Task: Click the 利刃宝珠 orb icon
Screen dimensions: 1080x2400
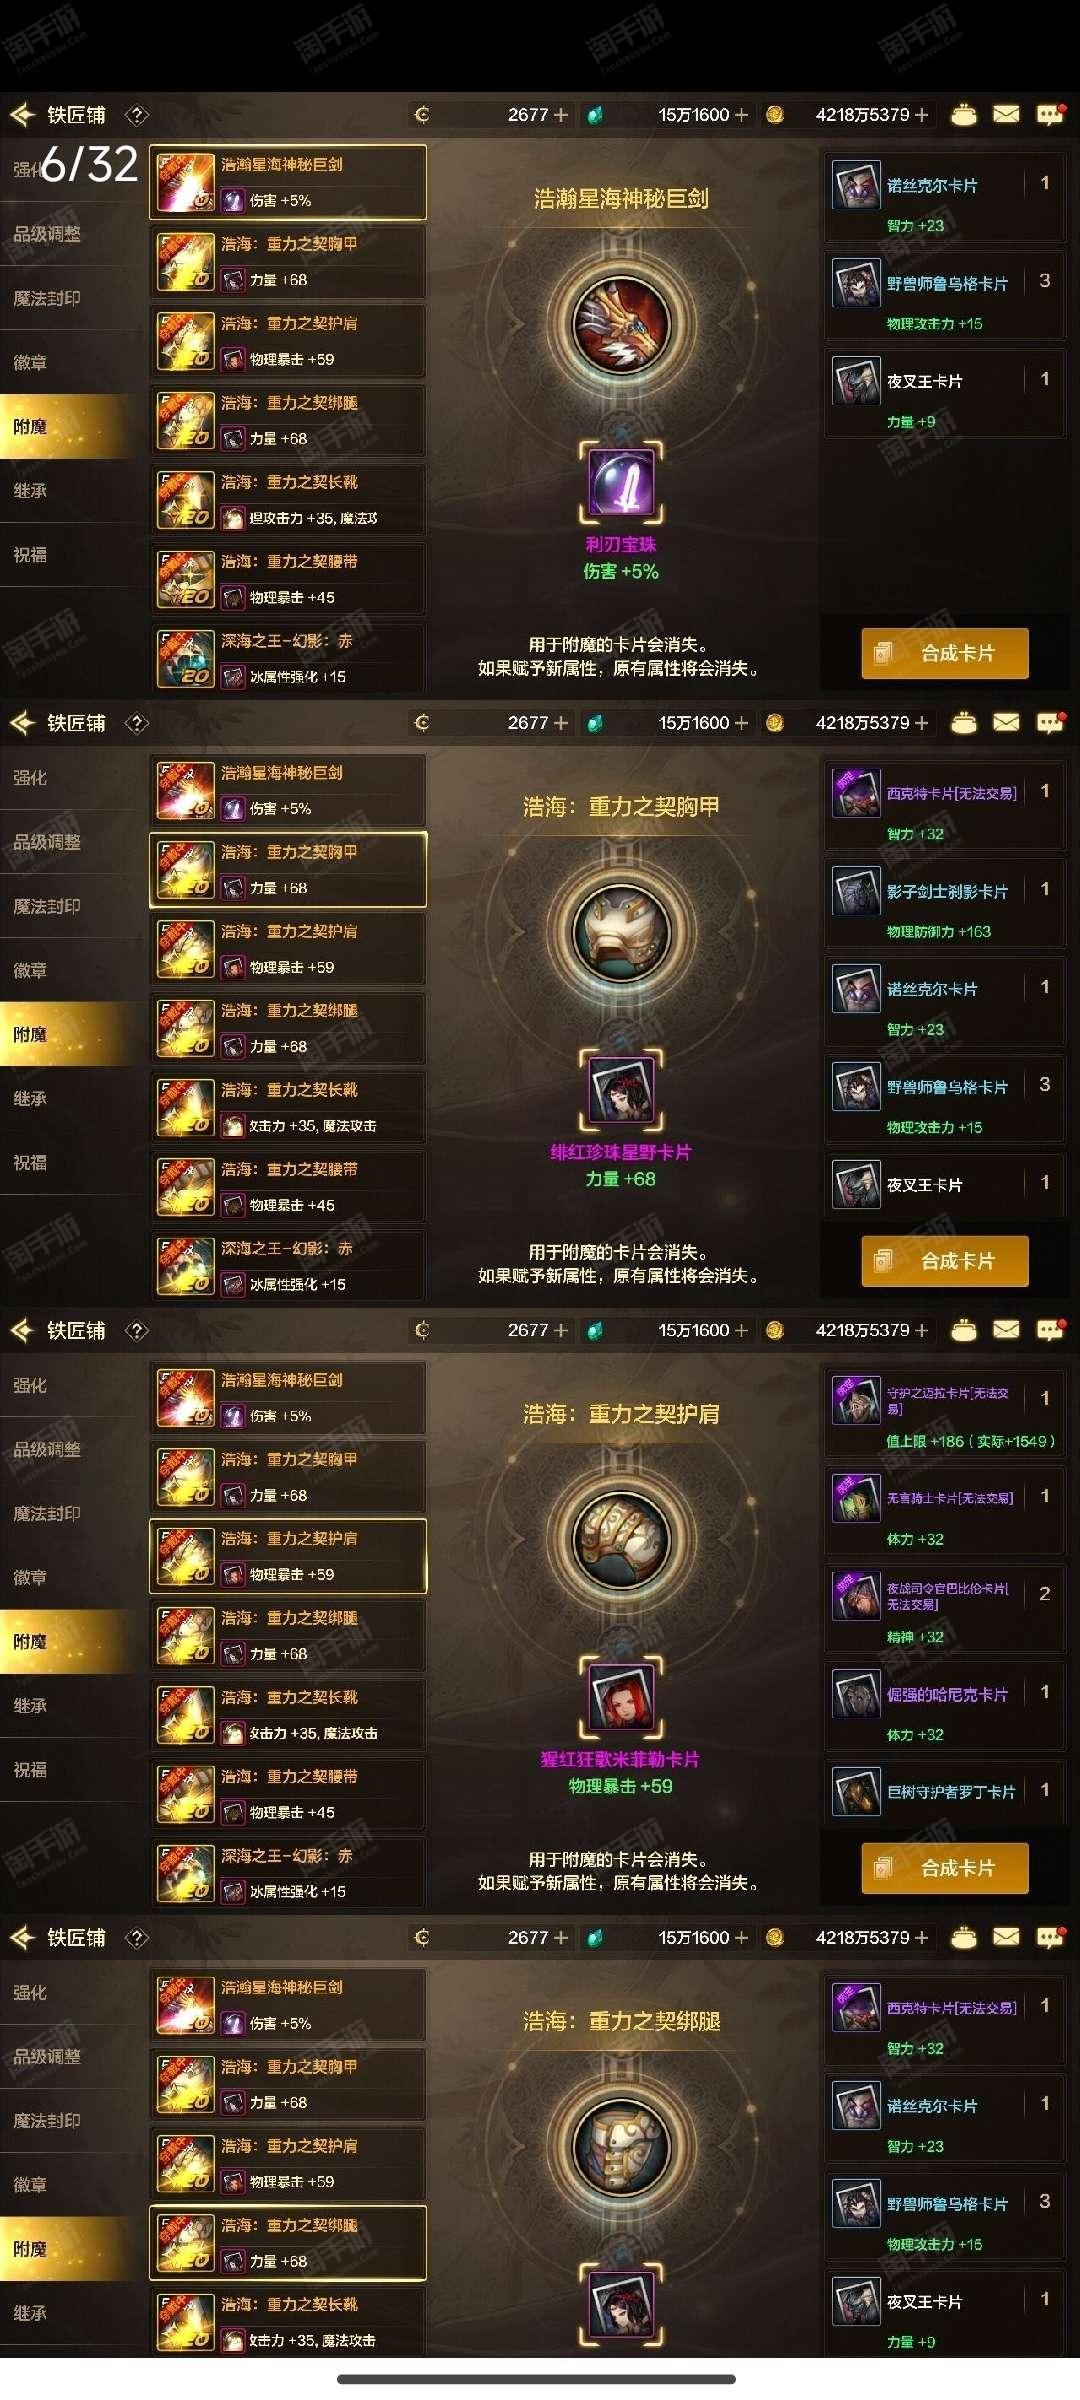Action: (x=621, y=483)
